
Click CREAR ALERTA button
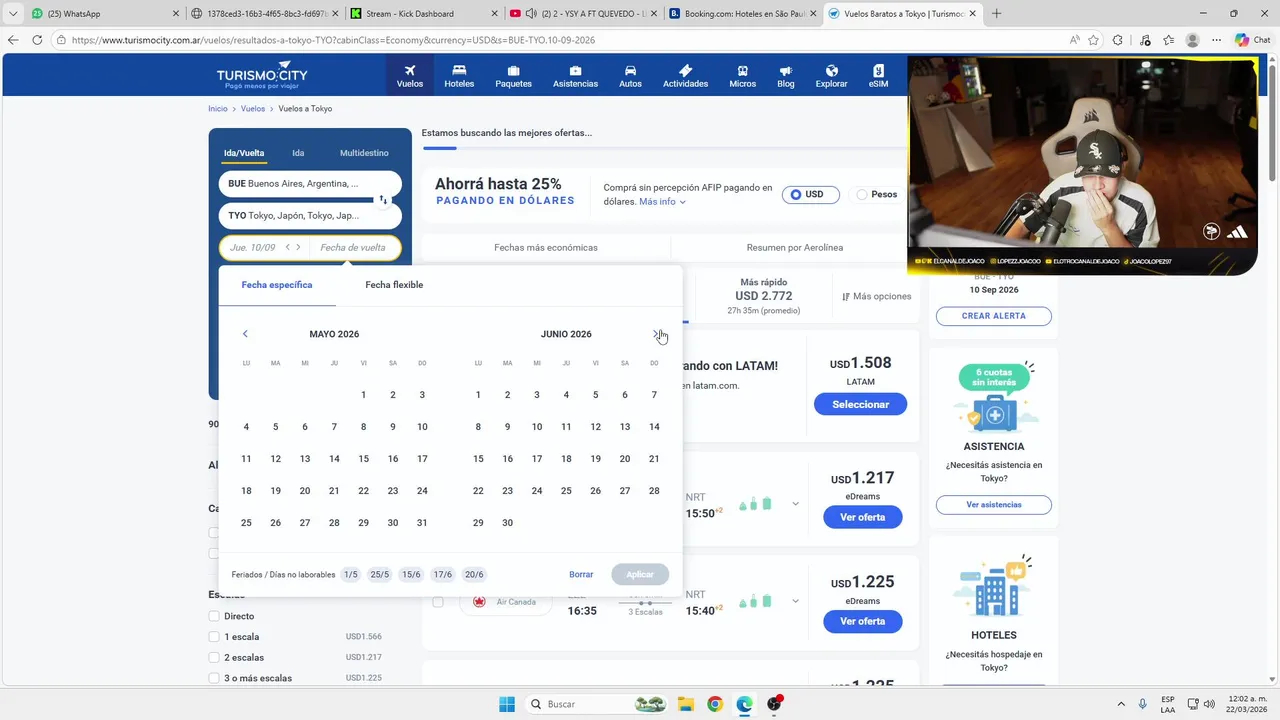point(994,316)
